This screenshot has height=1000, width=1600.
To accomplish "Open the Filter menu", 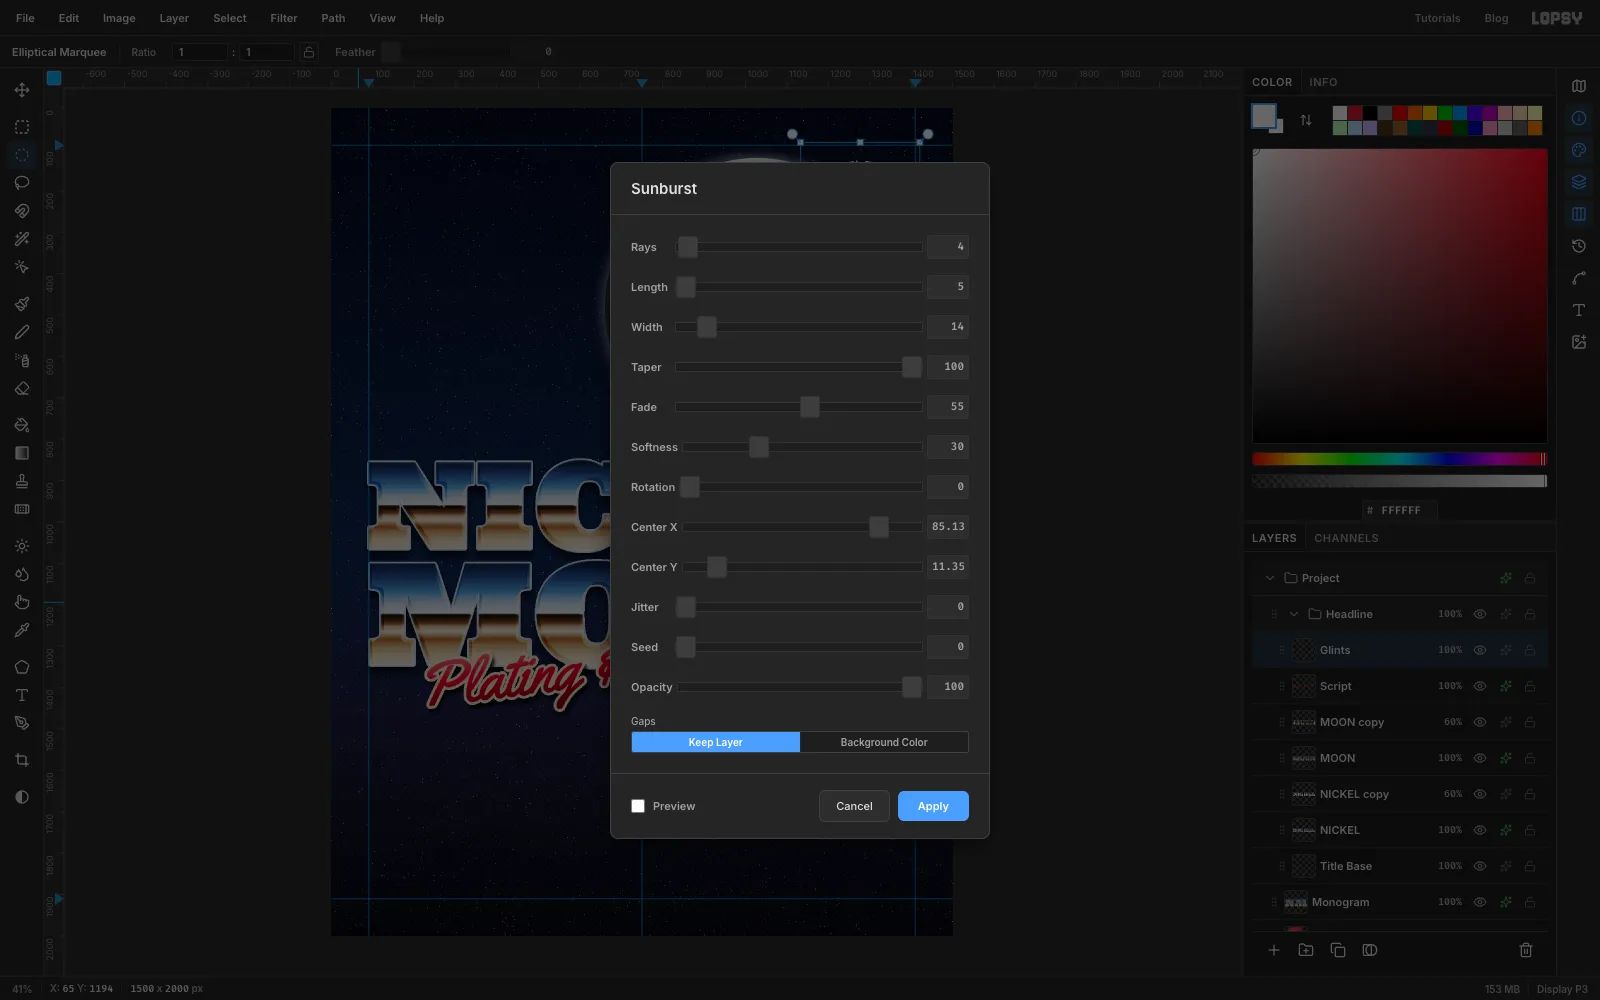I will [284, 18].
